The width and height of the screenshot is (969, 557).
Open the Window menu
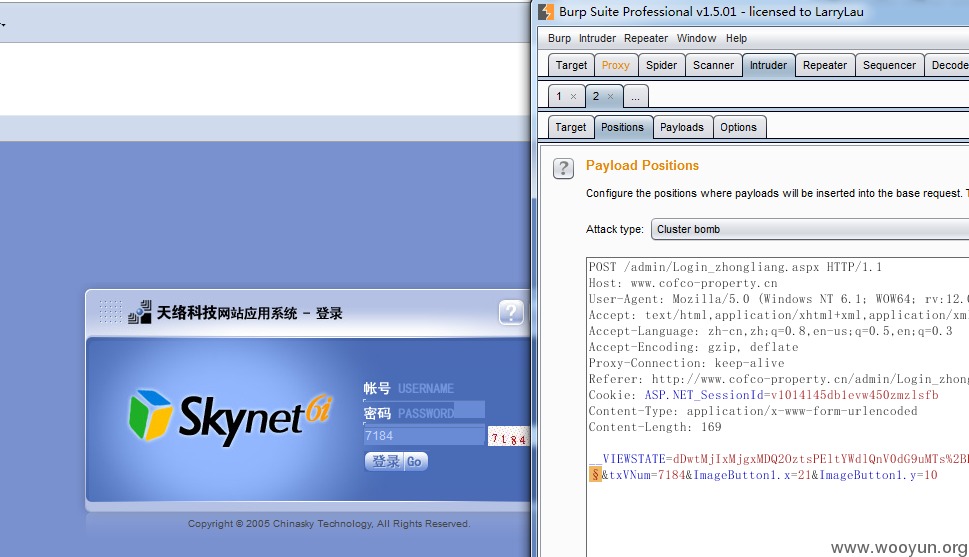(696, 38)
